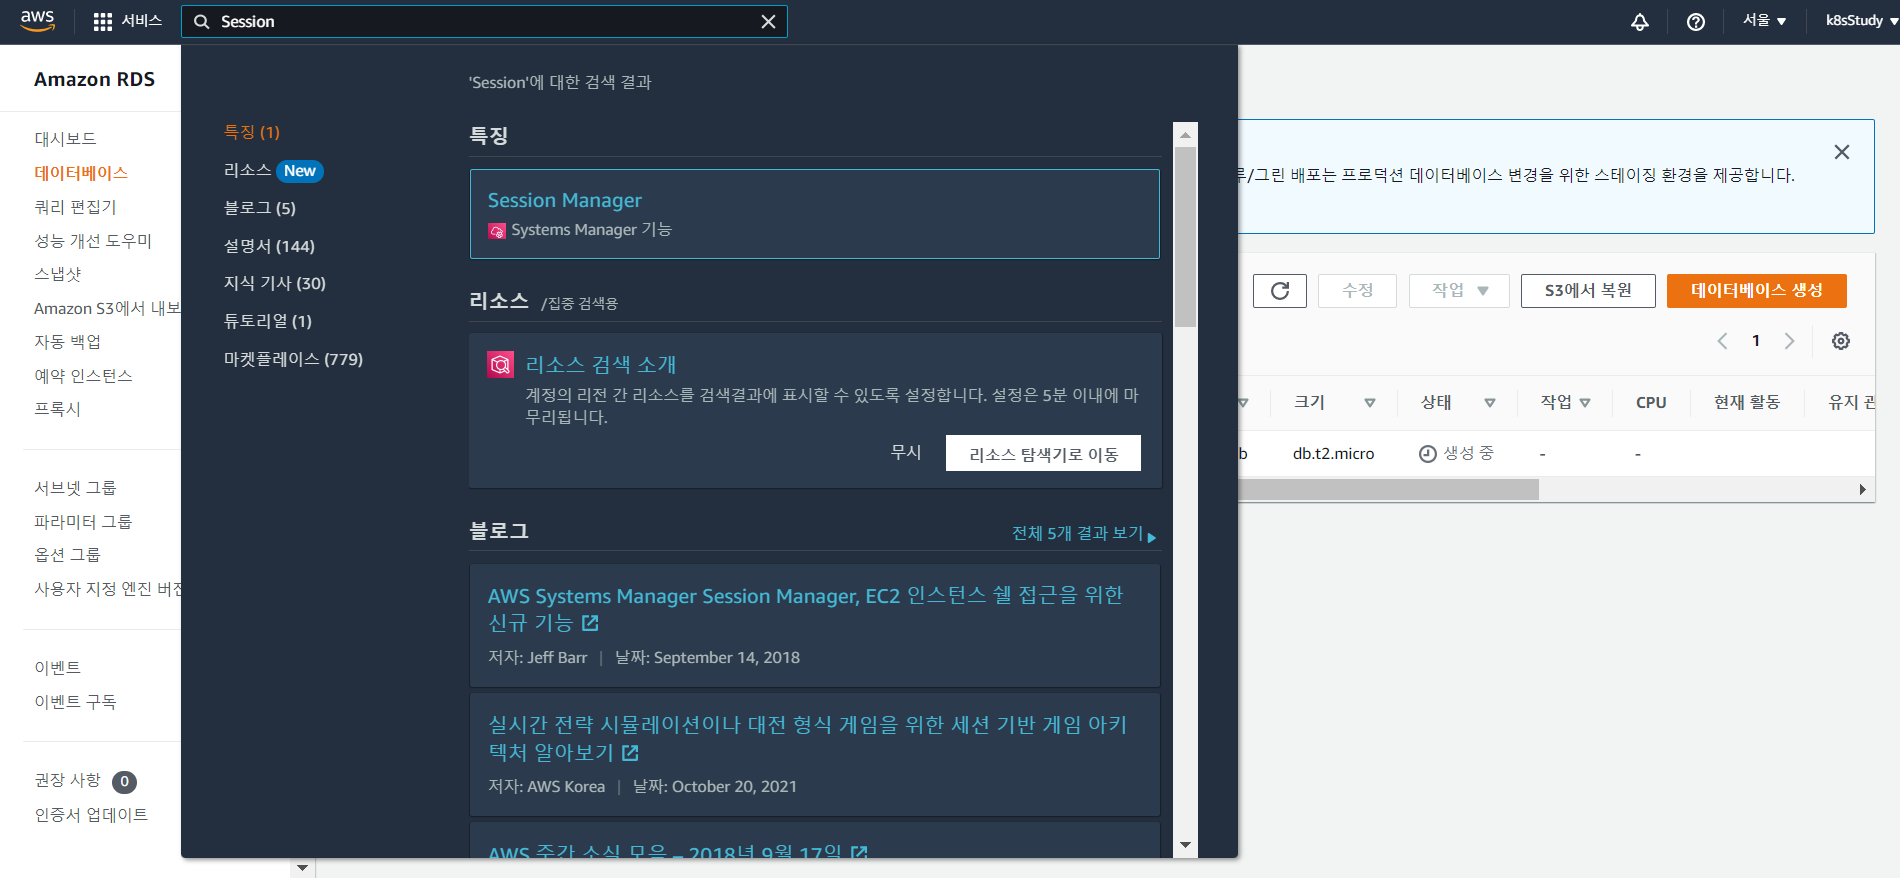Sort by 크기 column arrow
Viewport: 1900px width, 878px height.
[1370, 403]
